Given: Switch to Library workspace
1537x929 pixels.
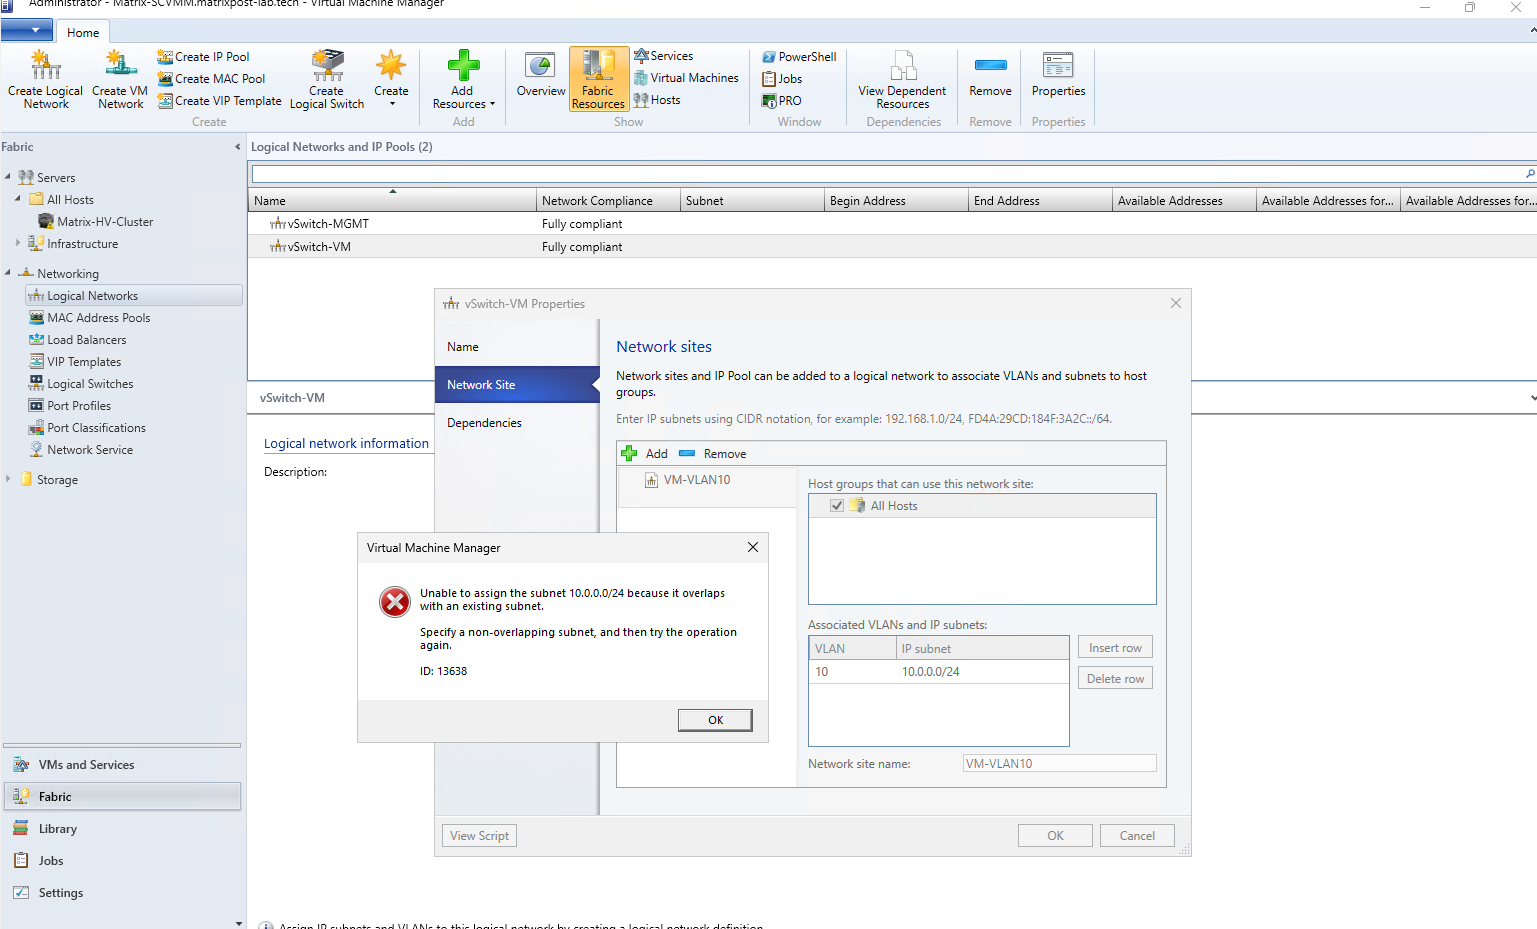Looking at the screenshot, I should 122,829.
